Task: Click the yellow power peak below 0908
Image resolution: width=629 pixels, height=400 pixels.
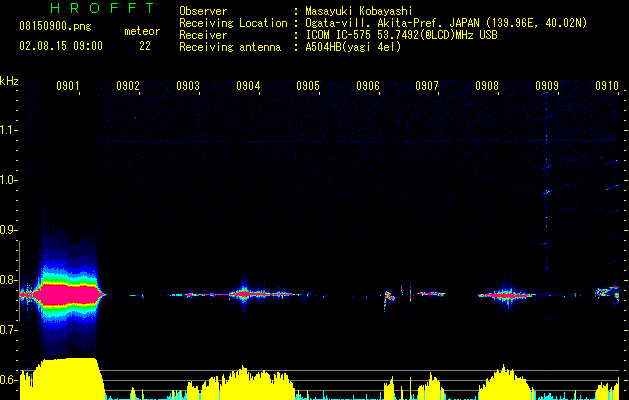Action: tap(505, 382)
